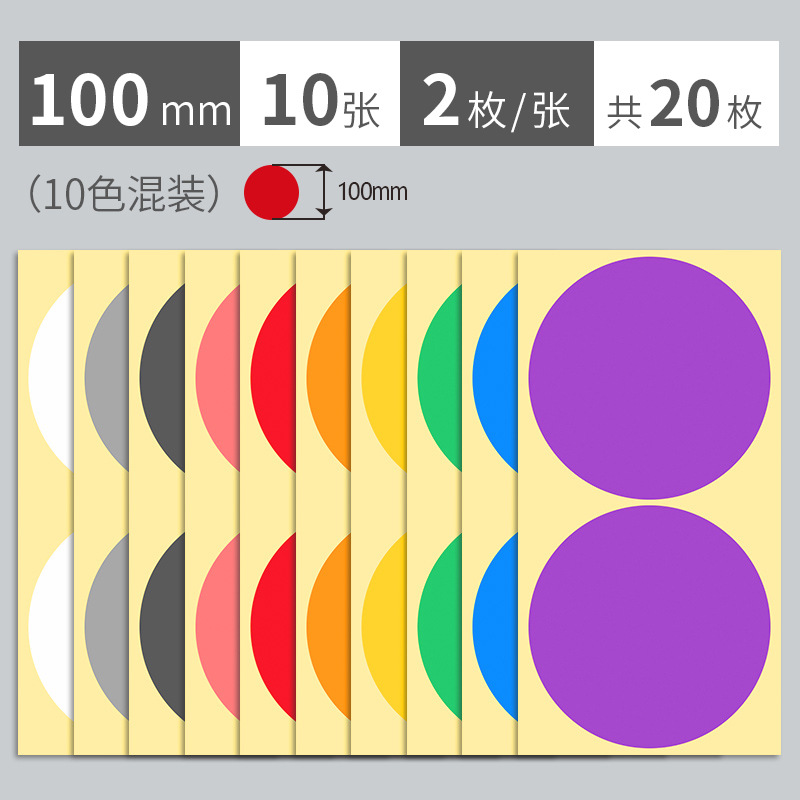Click the 100mm measurement text
The height and width of the screenshot is (800, 800).
tap(373, 192)
